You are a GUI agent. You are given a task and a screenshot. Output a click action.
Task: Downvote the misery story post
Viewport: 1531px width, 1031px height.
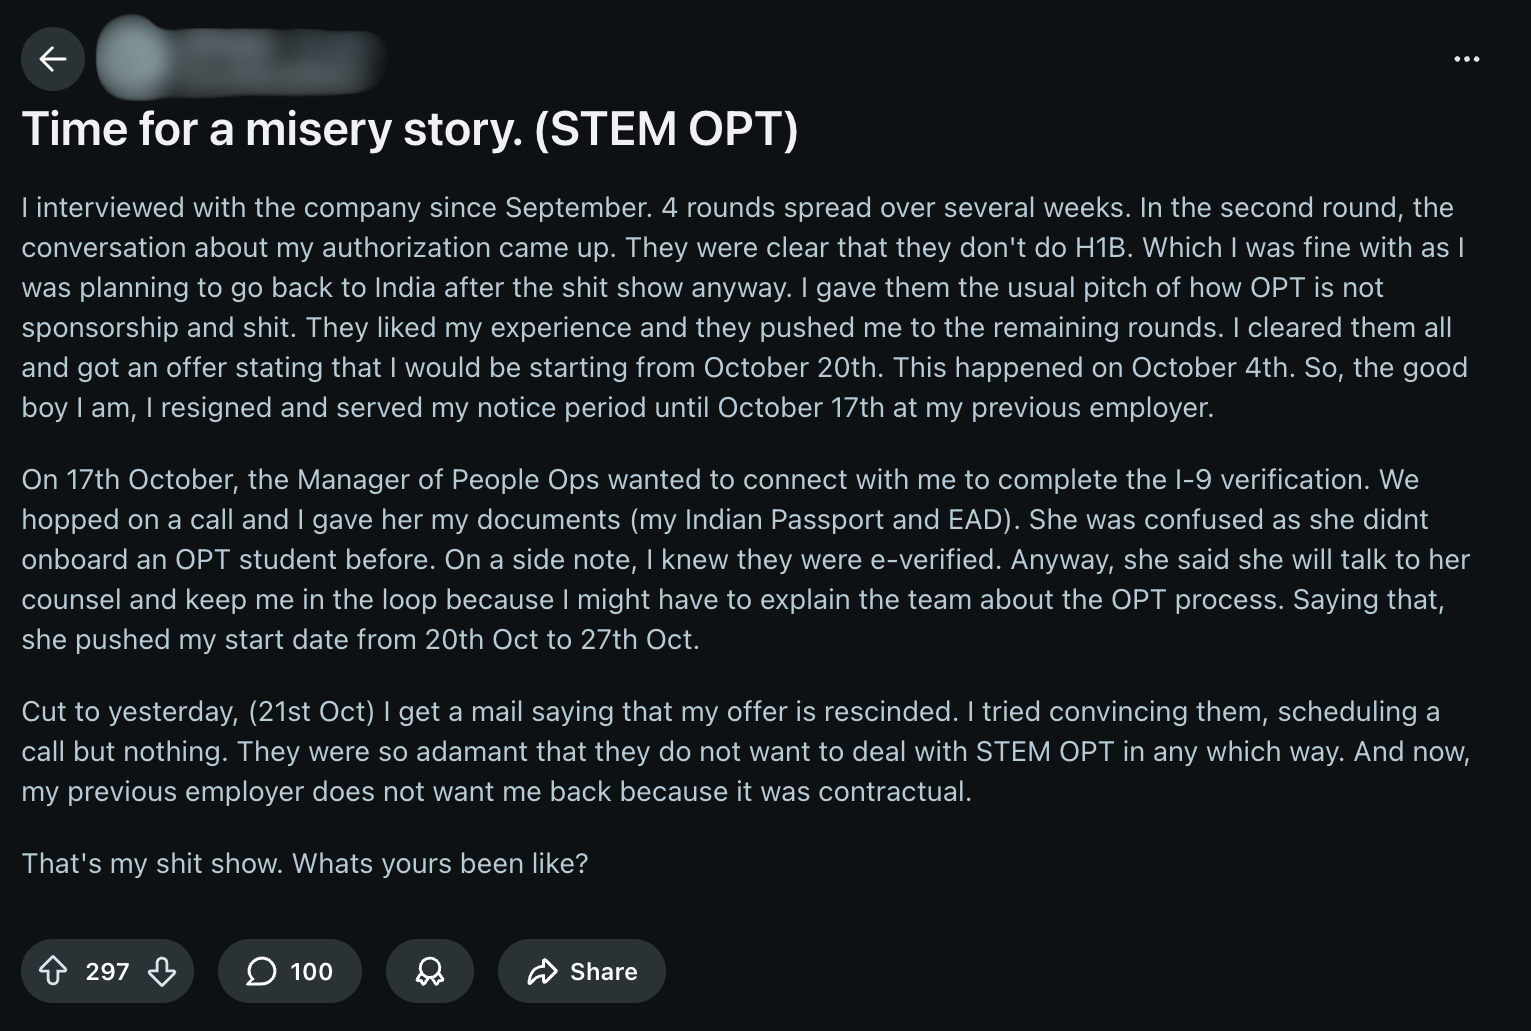click(162, 971)
